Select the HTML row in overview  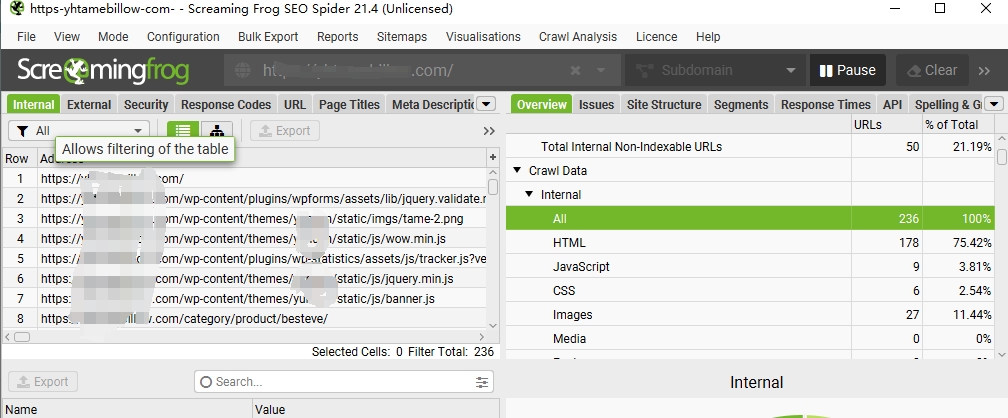750,242
